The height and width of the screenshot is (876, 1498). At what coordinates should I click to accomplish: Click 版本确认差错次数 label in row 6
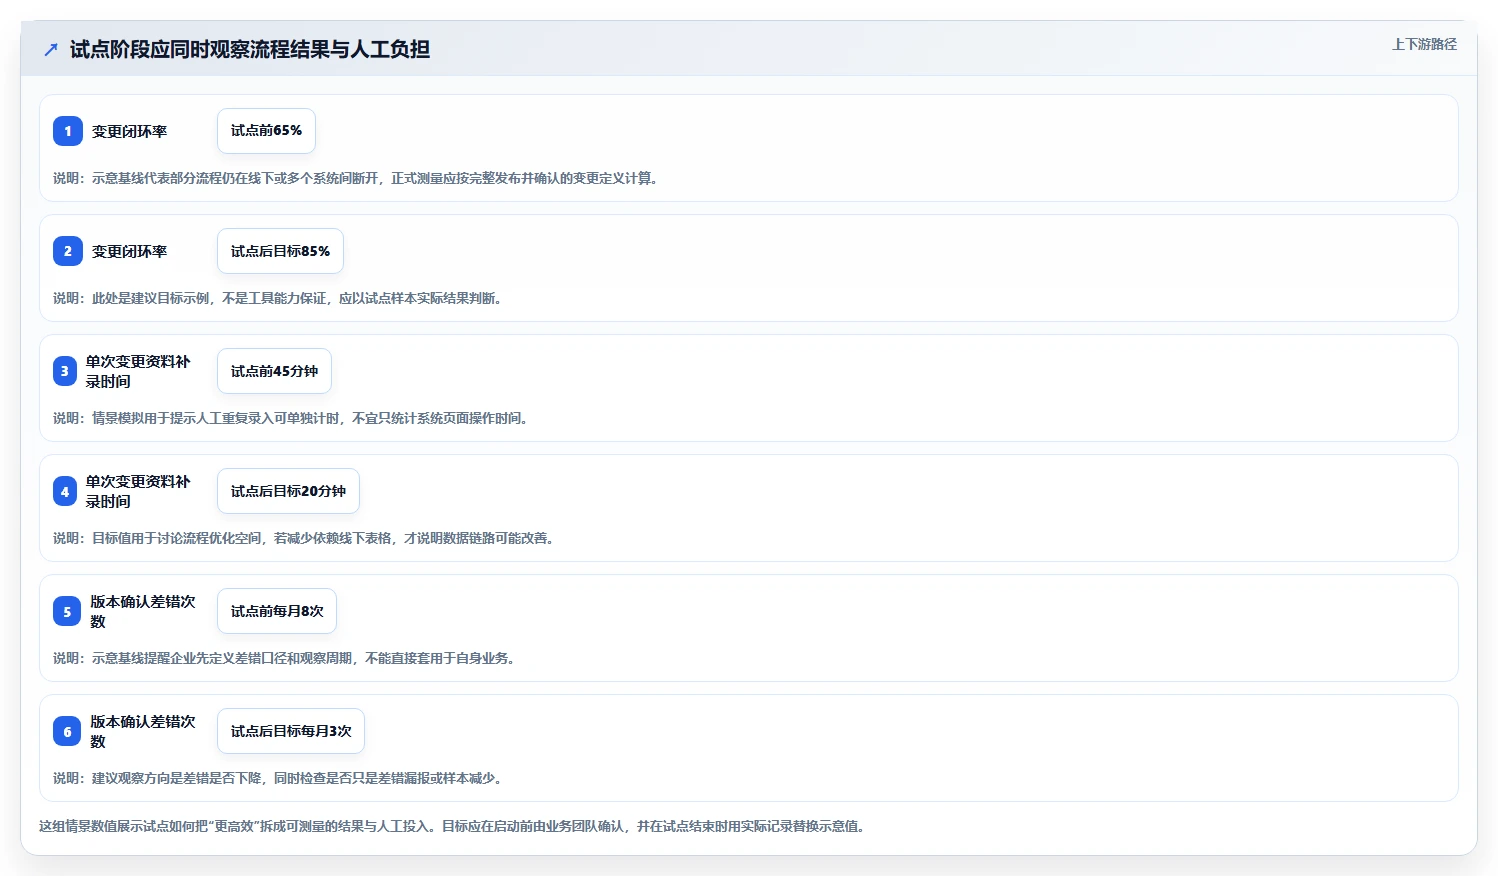coord(143,731)
